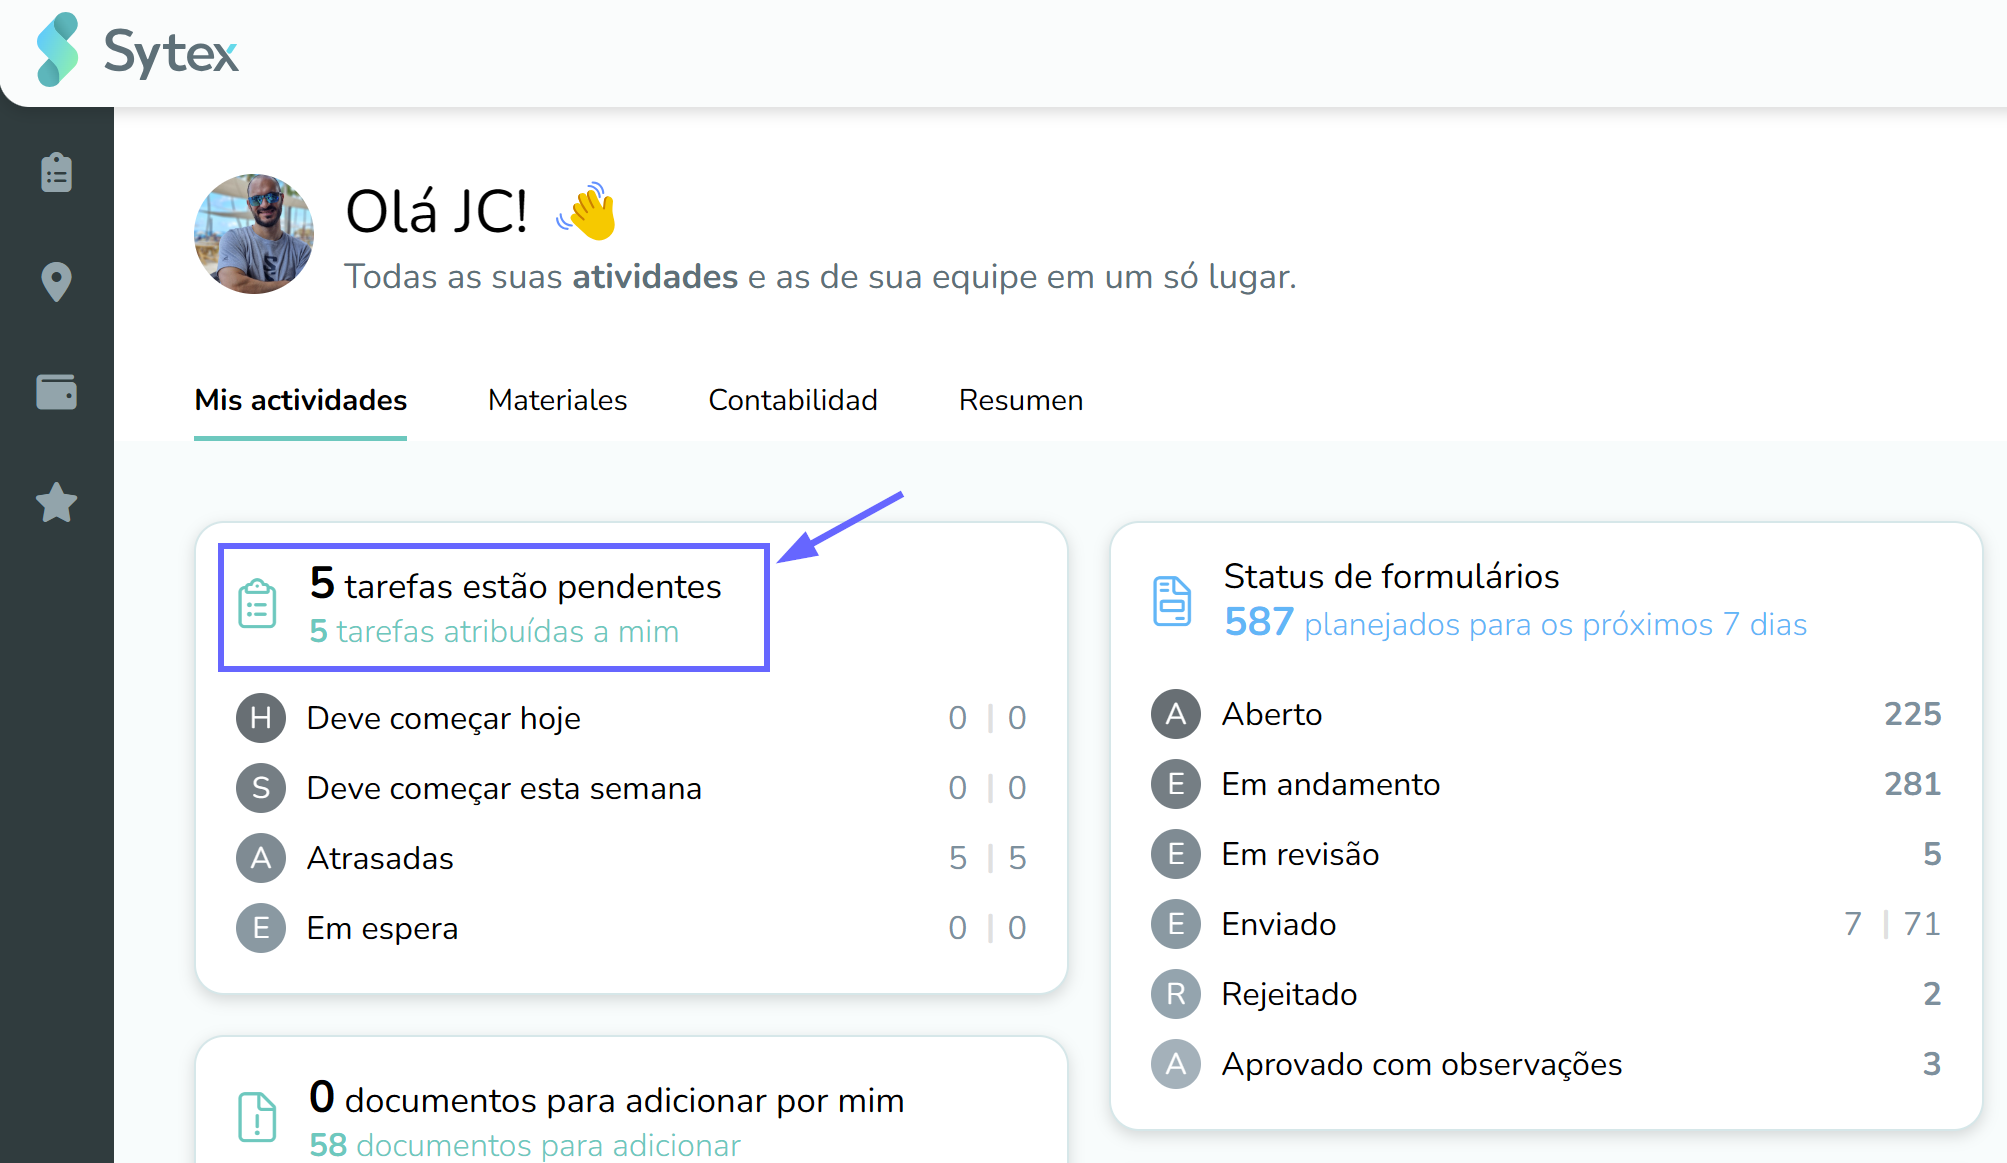Image resolution: width=2007 pixels, height=1163 pixels.
Task: Click the H badge for Deve começar hoje
Action: pos(261,718)
